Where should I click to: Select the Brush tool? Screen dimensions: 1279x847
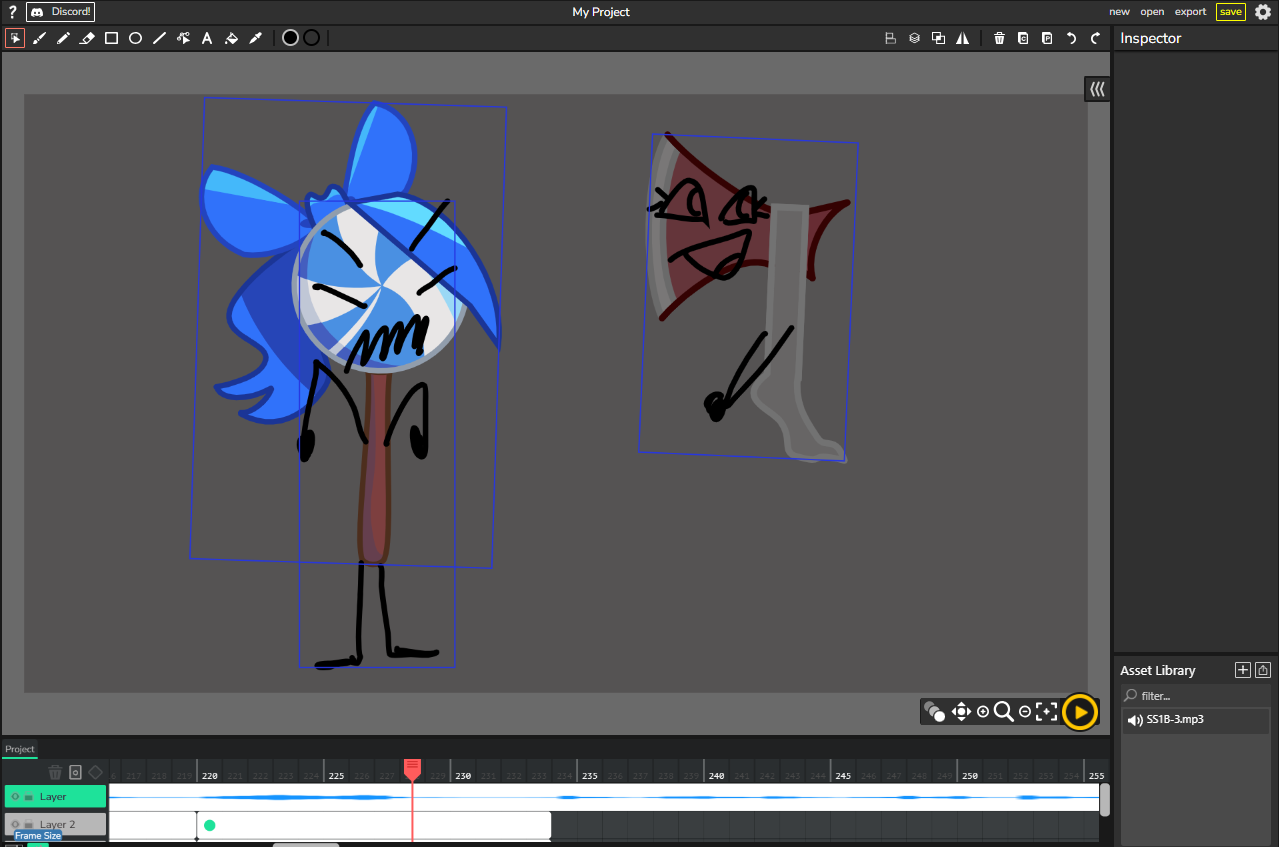pos(39,38)
